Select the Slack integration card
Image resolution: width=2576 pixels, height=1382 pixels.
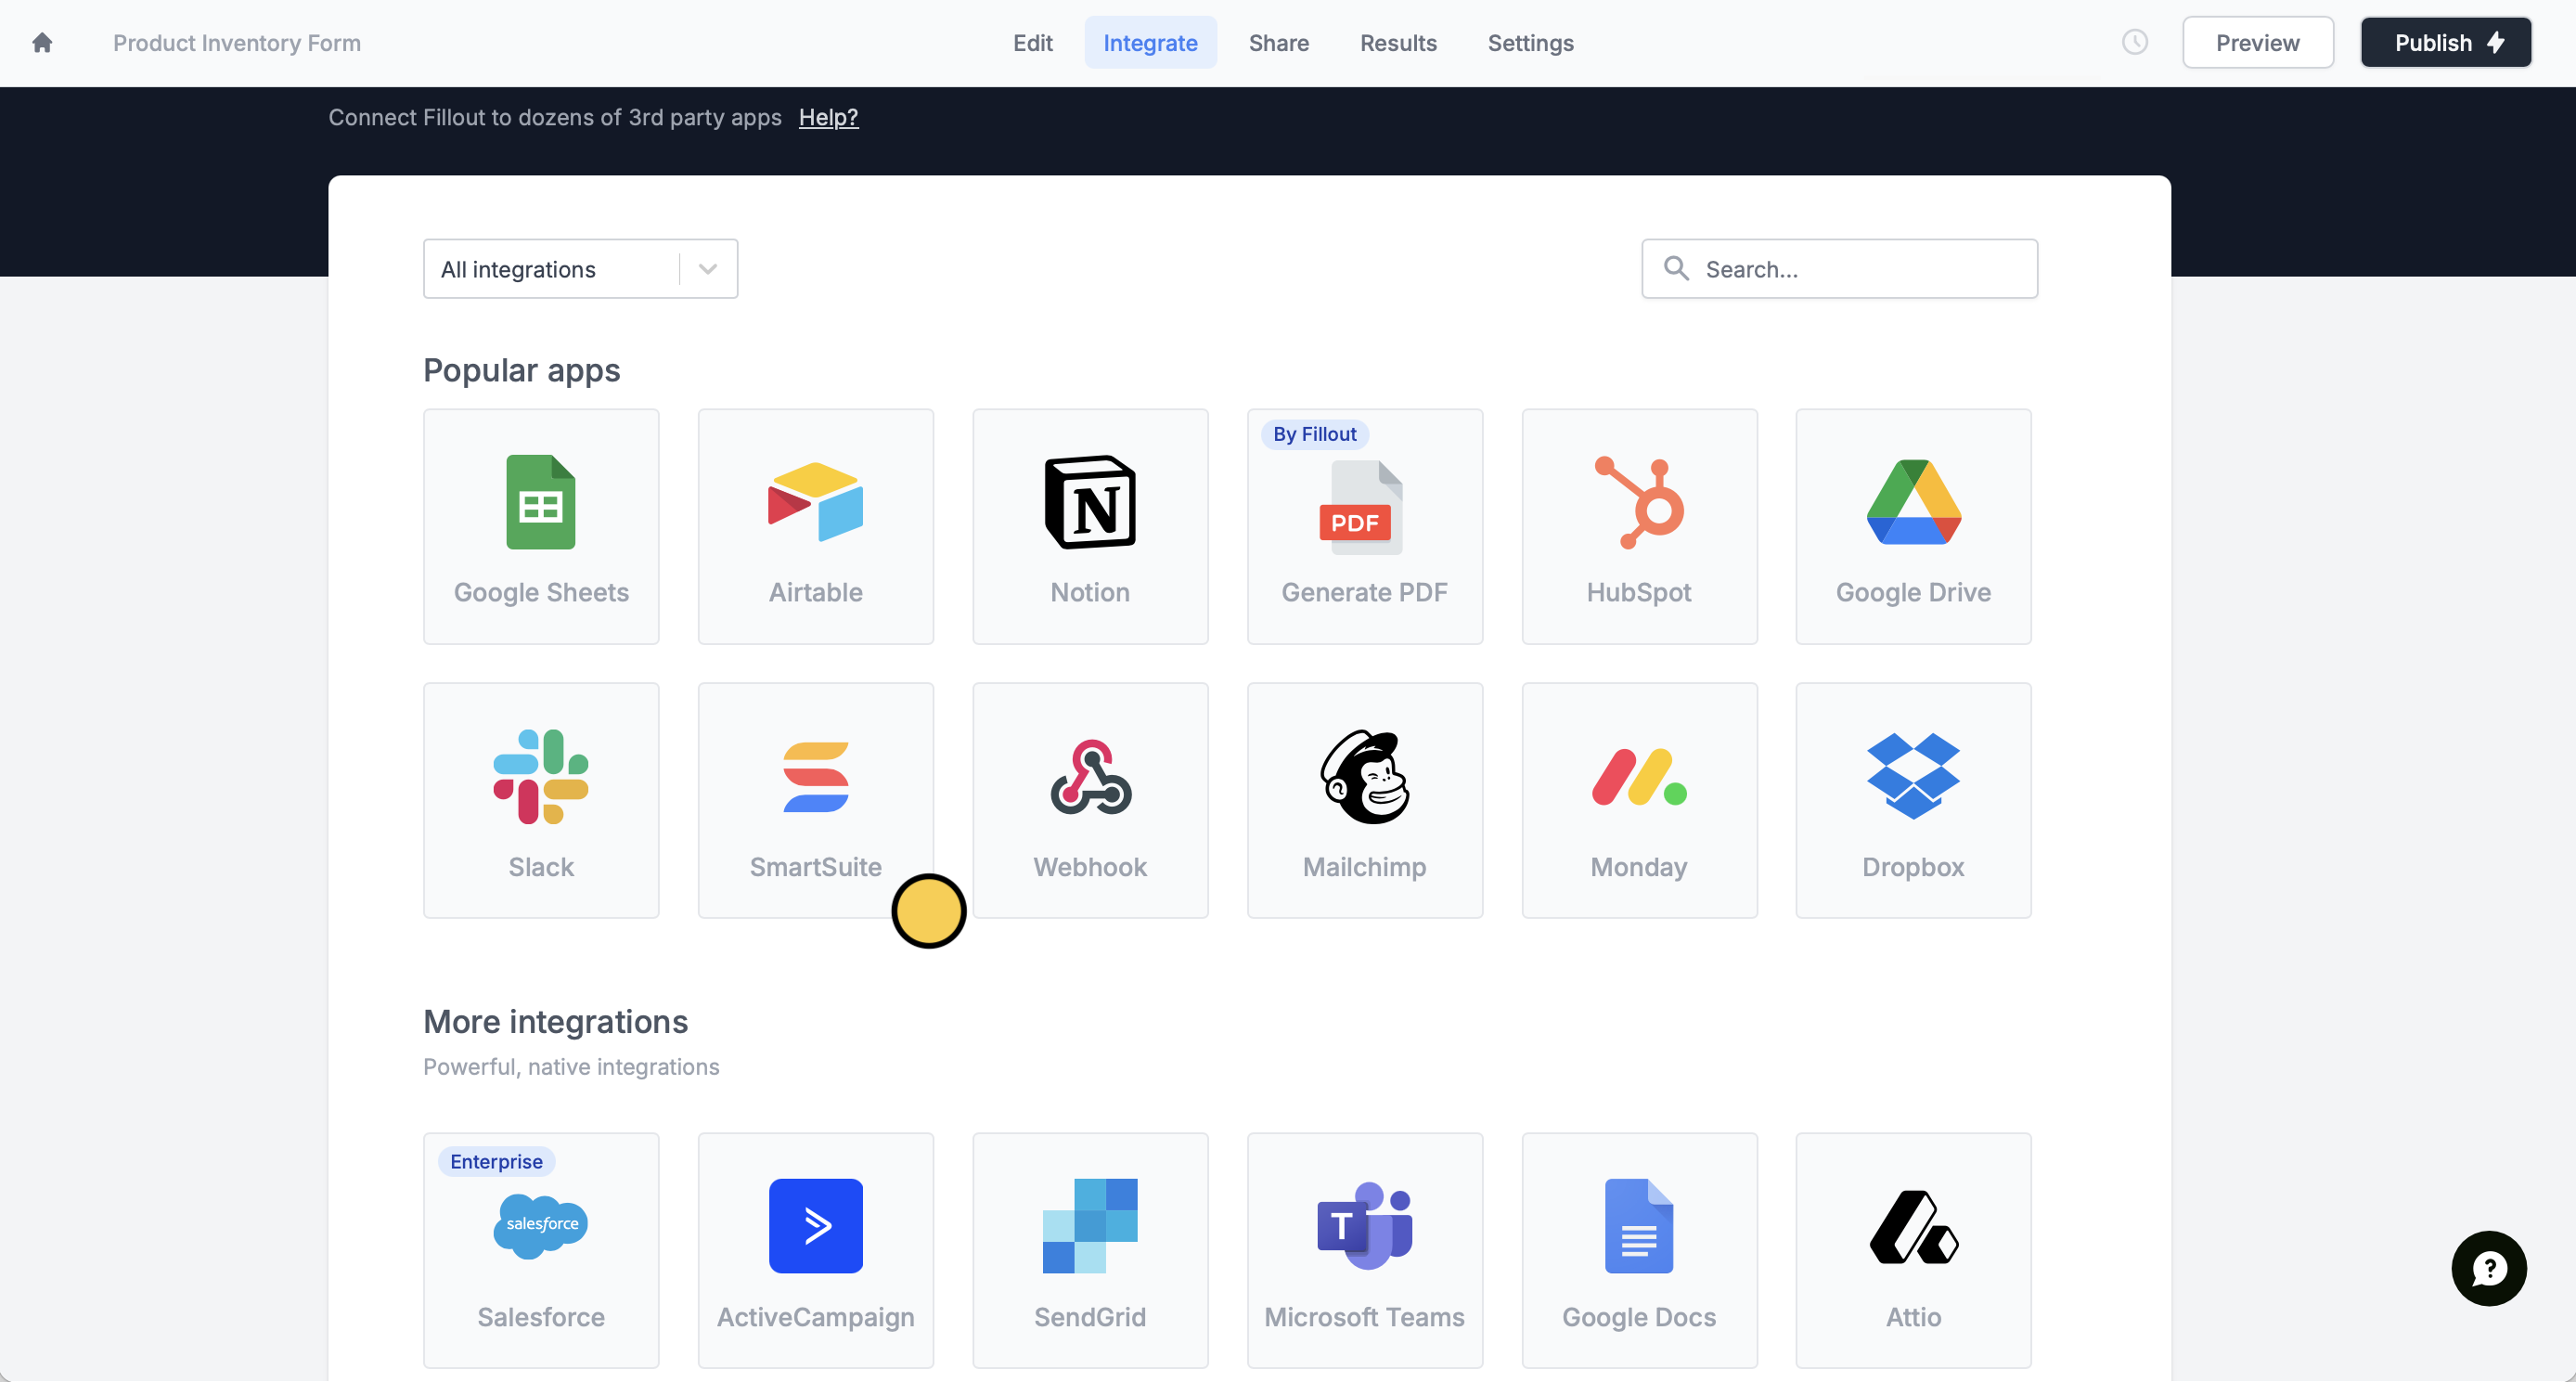click(541, 800)
